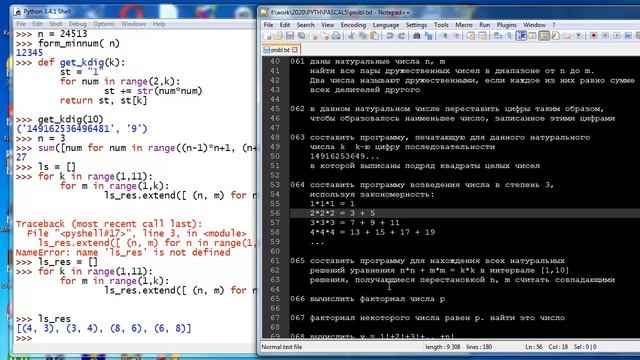Toggle synchronize vertical scrolling icon
The width and height of the screenshot is (640, 360).
[x=471, y=36]
